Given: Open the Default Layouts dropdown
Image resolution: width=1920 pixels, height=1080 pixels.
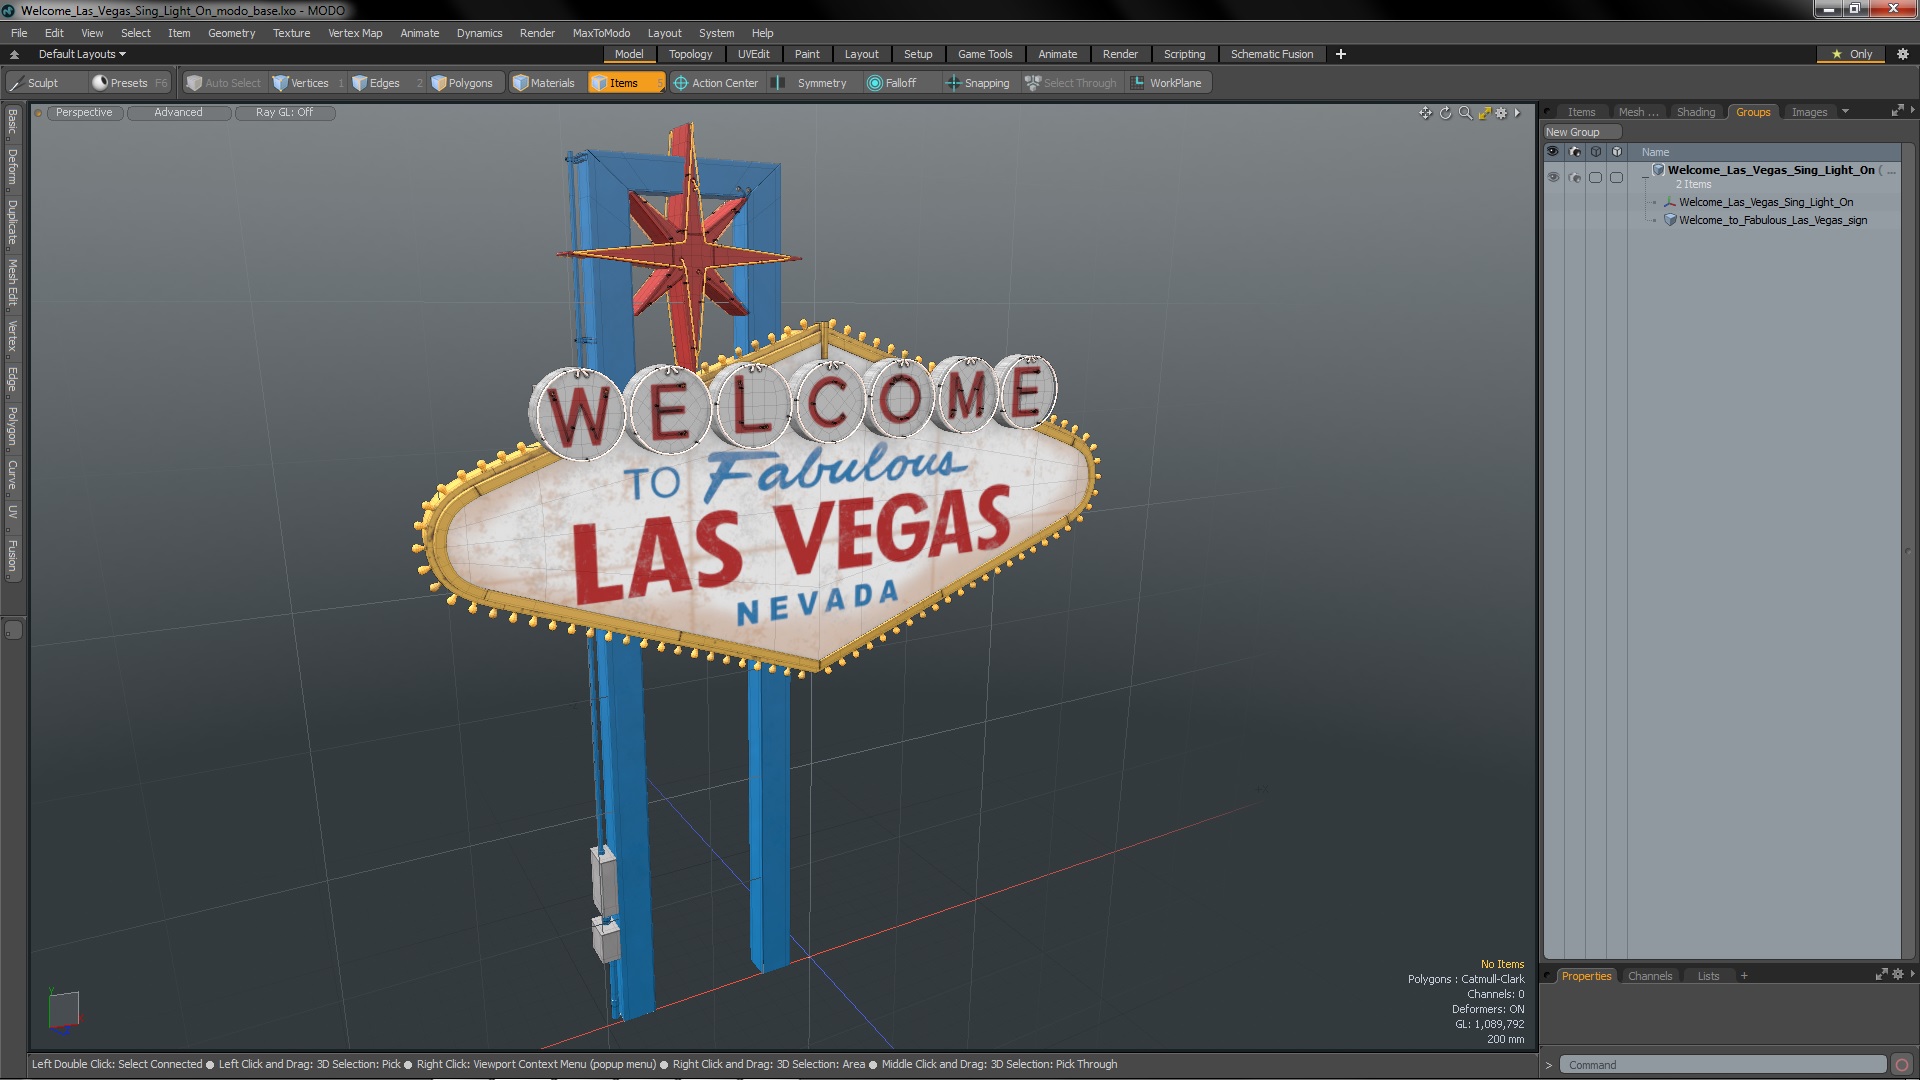Looking at the screenshot, I should pos(82,54).
